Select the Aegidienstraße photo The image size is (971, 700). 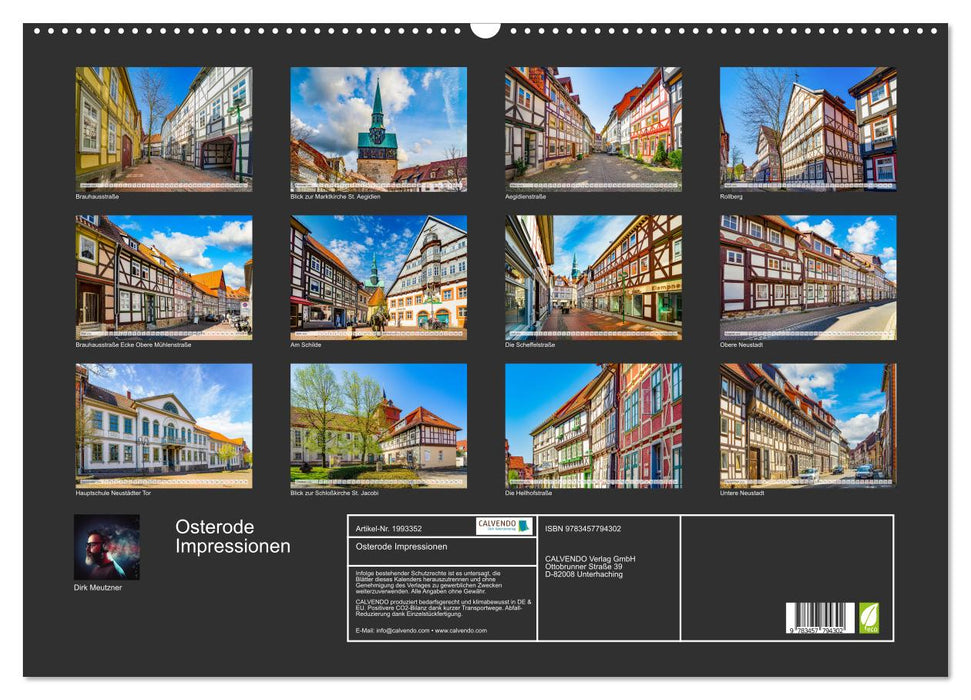(x=592, y=129)
